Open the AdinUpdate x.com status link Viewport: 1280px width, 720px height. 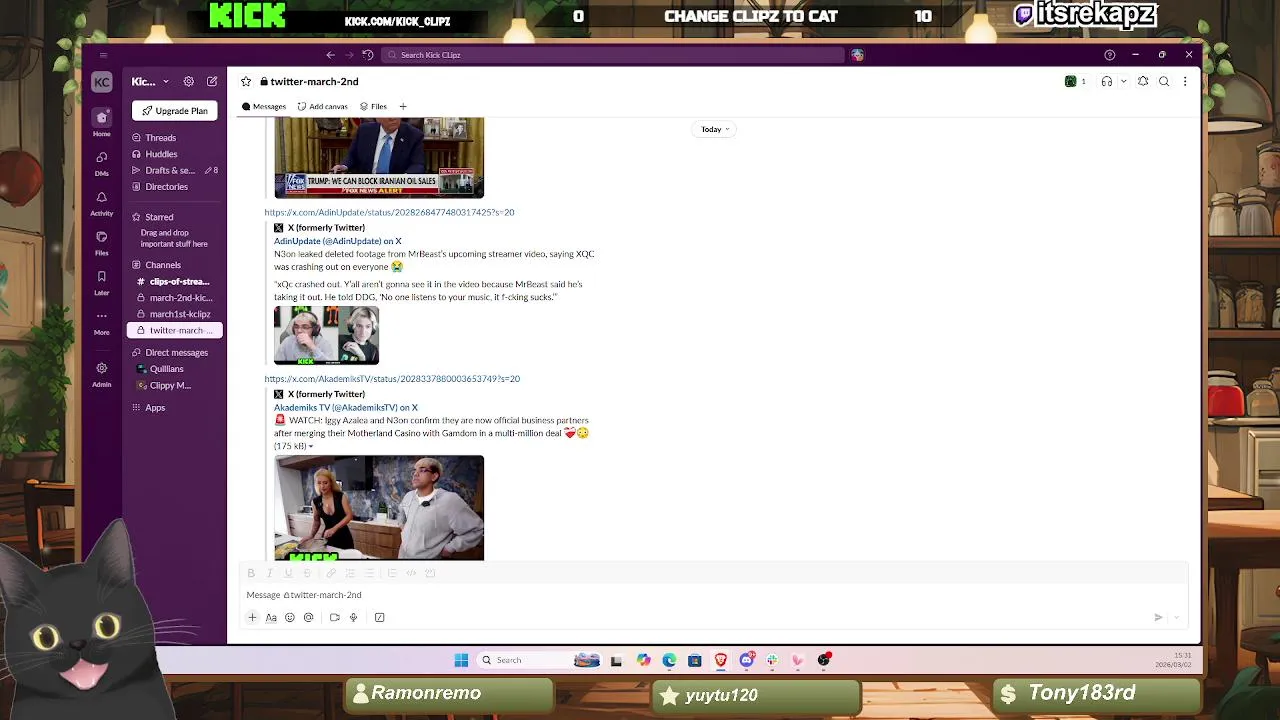389,212
